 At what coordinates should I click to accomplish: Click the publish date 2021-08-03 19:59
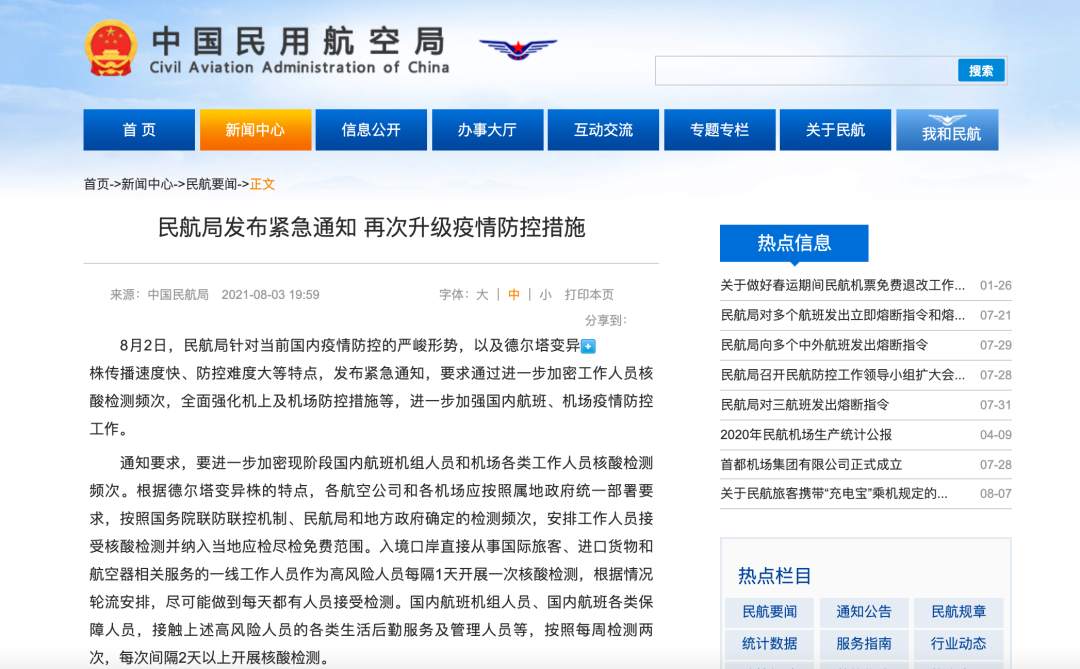click(x=270, y=295)
